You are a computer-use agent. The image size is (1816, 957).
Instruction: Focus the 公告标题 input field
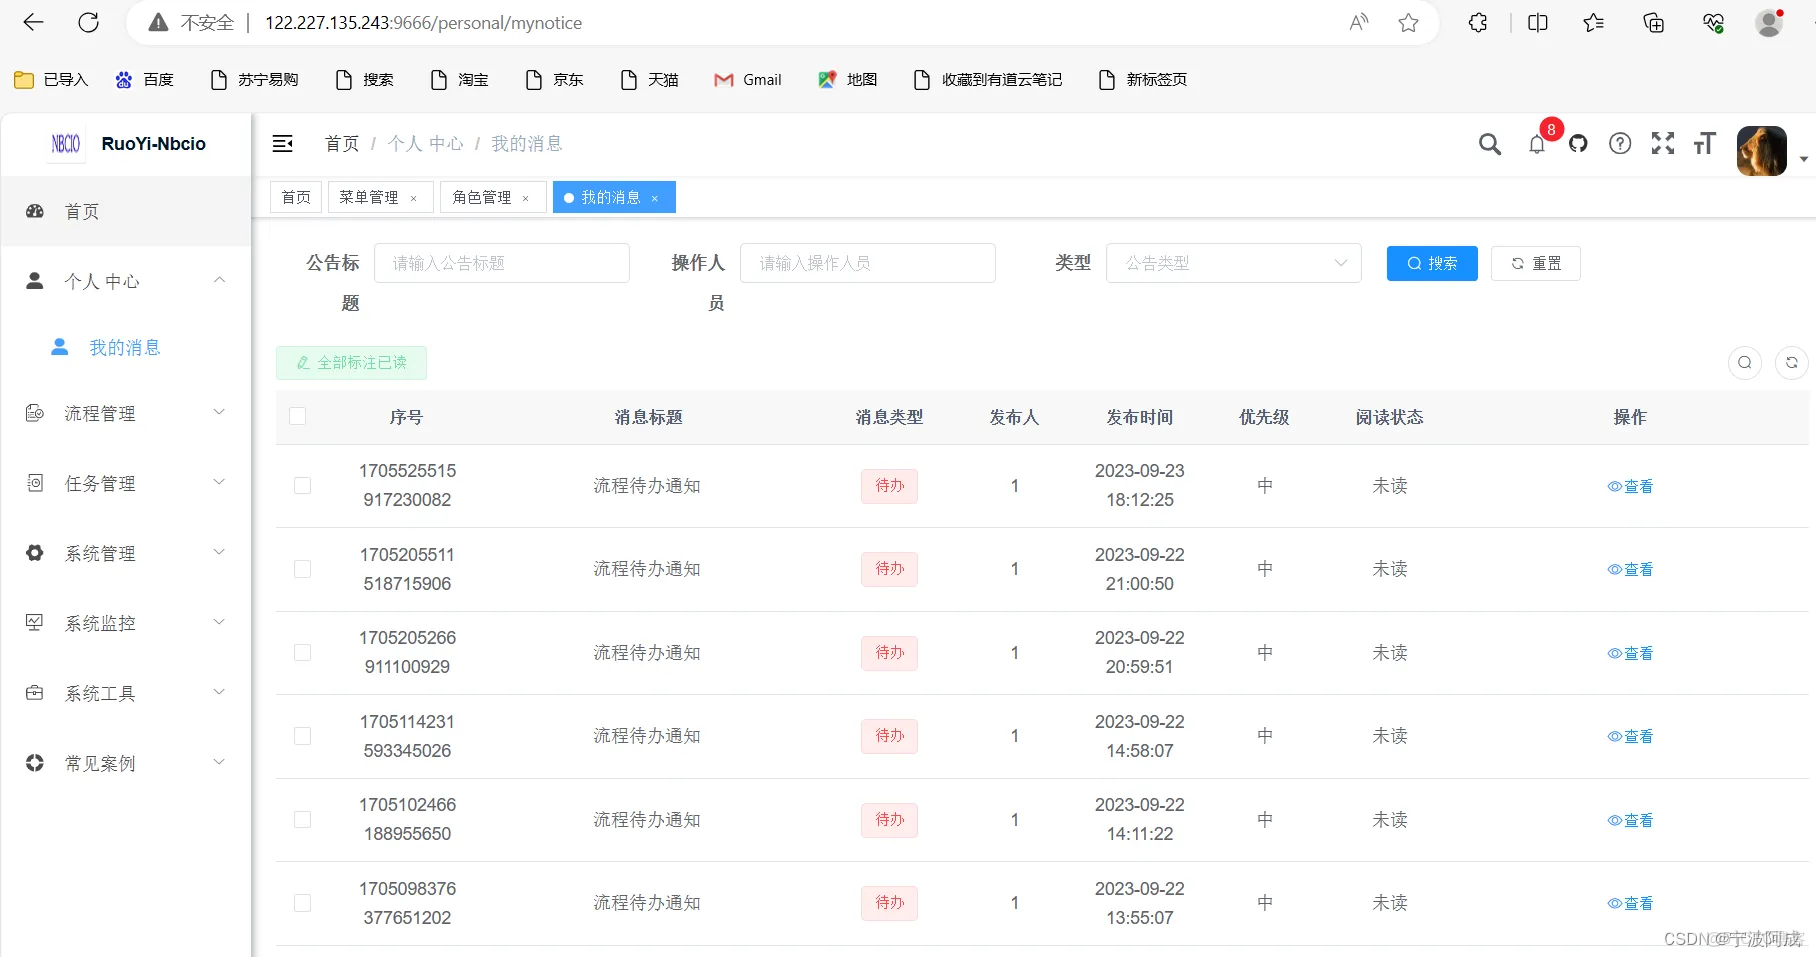[502, 263]
